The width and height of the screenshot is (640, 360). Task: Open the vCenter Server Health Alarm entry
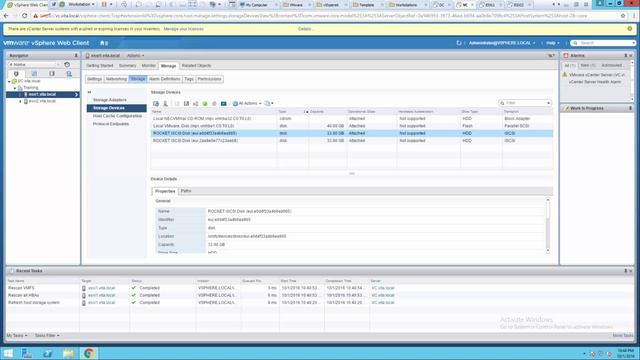coord(595,82)
